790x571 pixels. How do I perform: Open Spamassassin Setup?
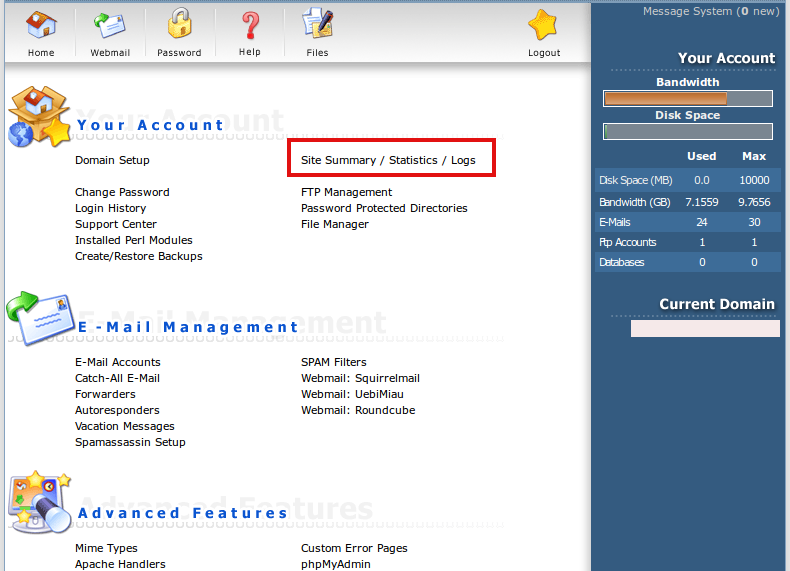(130, 442)
